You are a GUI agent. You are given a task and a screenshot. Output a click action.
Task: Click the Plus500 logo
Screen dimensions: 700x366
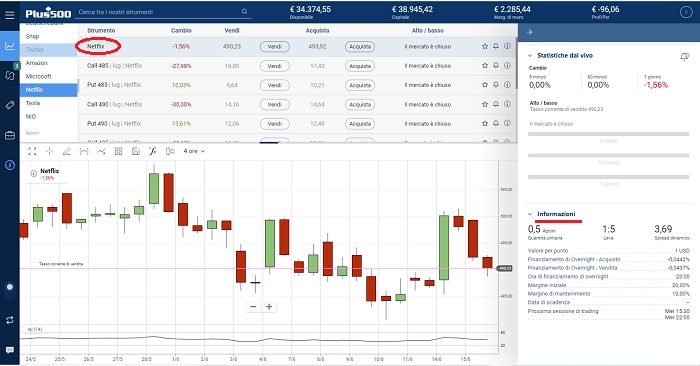(48, 13)
